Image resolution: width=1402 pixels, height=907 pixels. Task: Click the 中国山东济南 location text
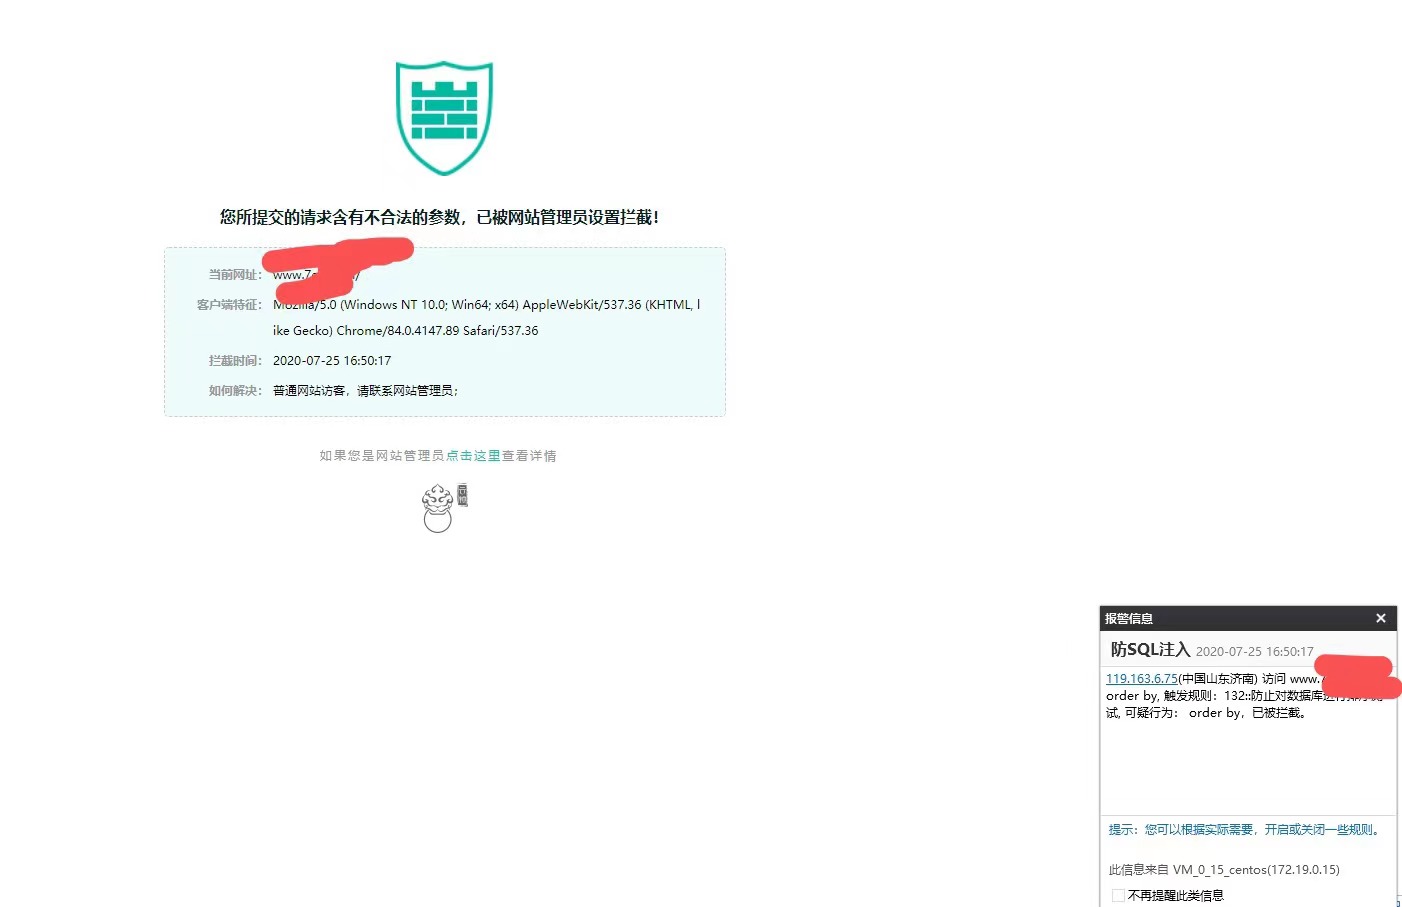coord(1218,679)
